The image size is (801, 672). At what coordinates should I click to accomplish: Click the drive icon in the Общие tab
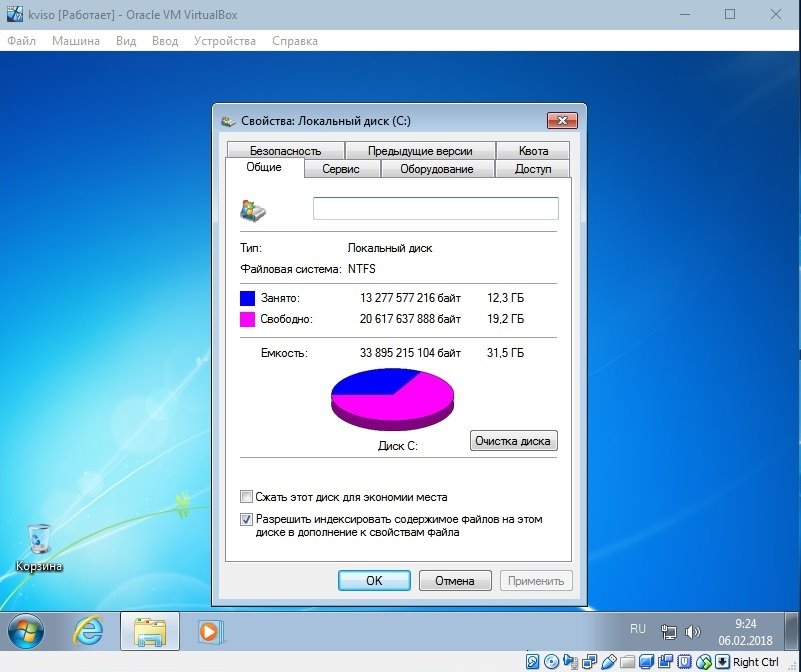(253, 210)
